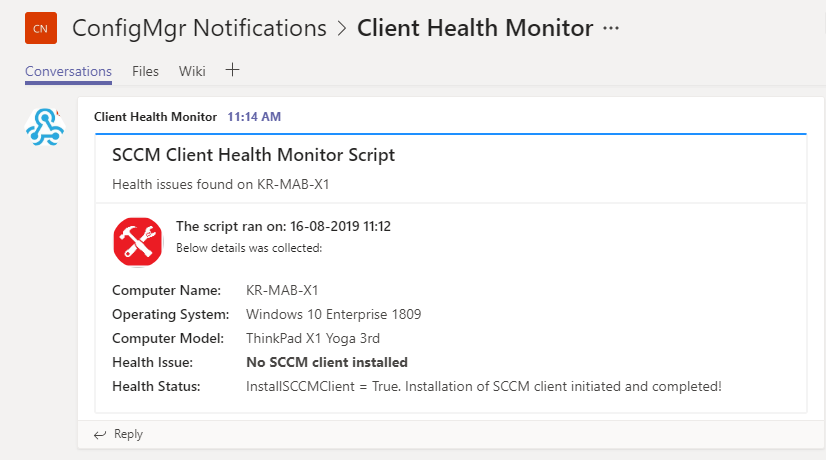Click the 11:14 AM message timestamp
826x460 pixels.
tap(254, 117)
